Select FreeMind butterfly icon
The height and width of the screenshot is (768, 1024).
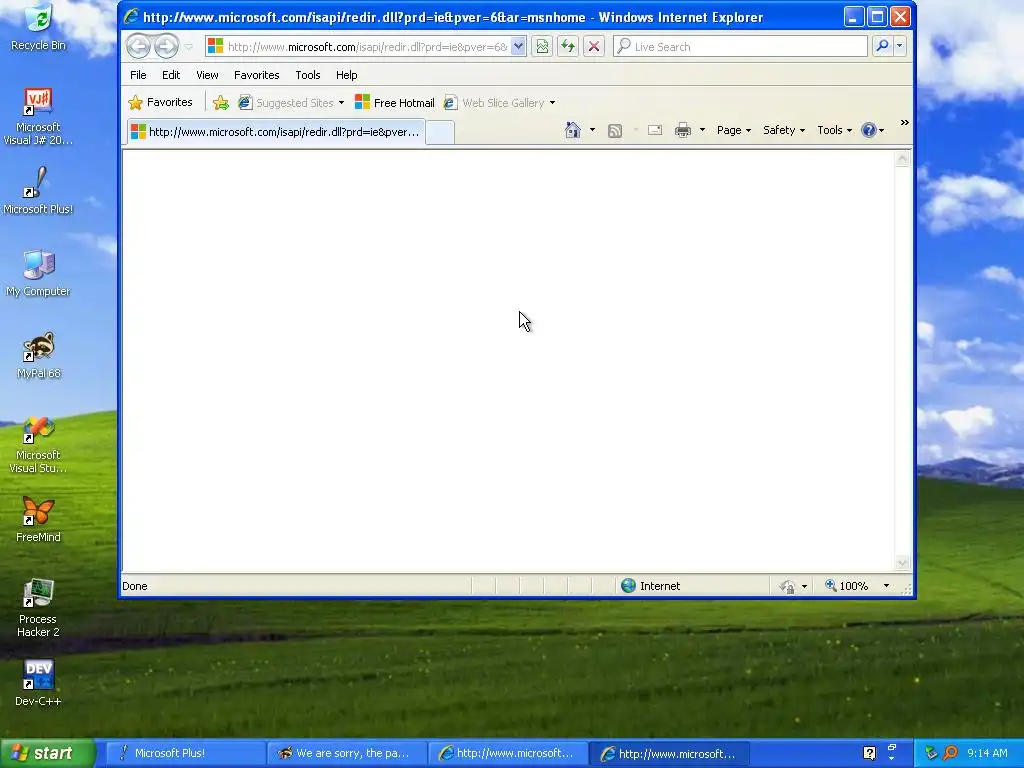(x=38, y=519)
